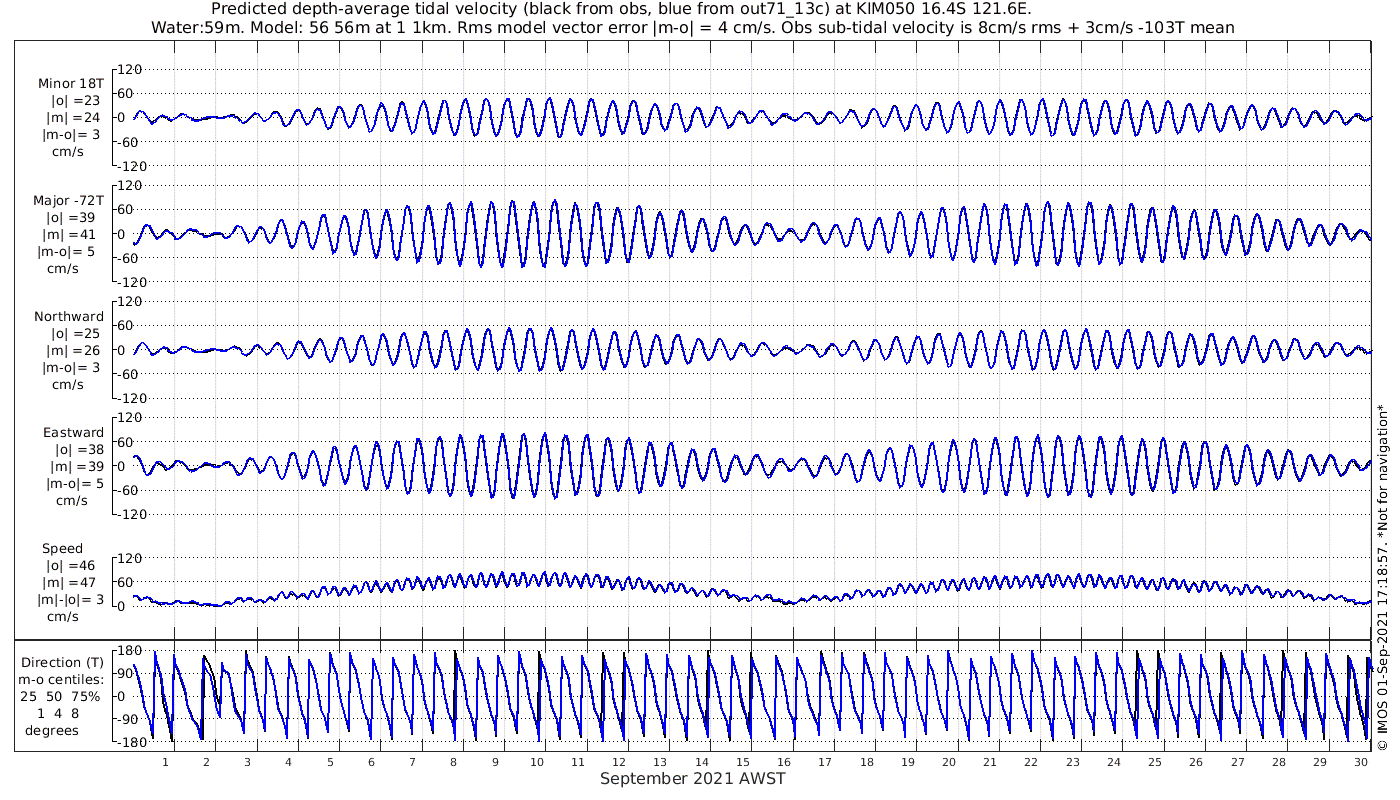Click the day "20" label on the date axis
This screenshot has width=1400, height=800.
click(948, 762)
